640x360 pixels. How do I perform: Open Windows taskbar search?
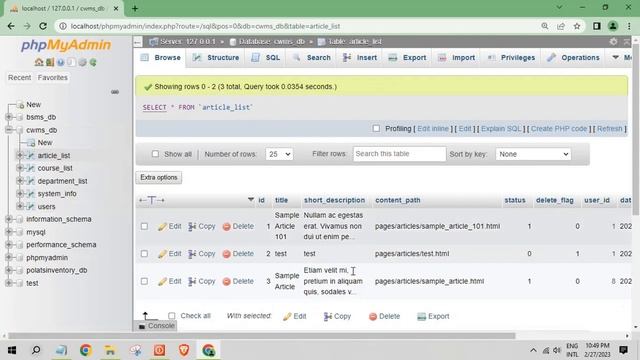36,350
